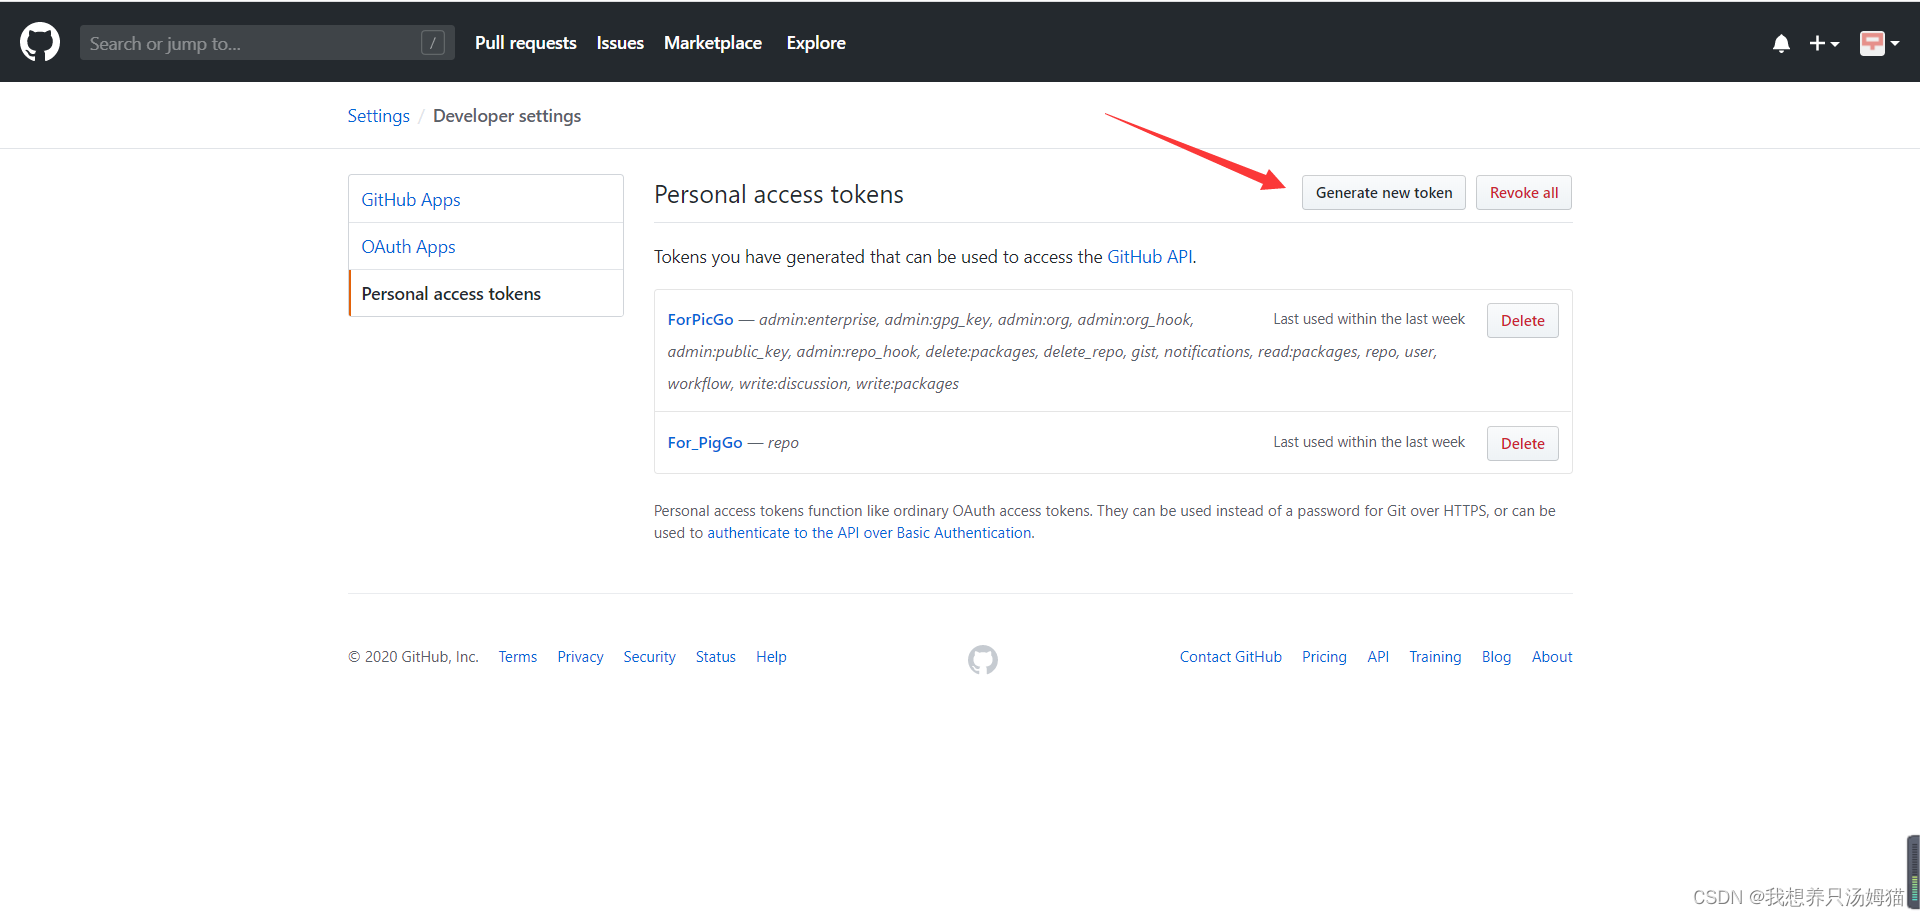The width and height of the screenshot is (1920, 916).
Task: Open the API footer link
Action: click(1378, 657)
